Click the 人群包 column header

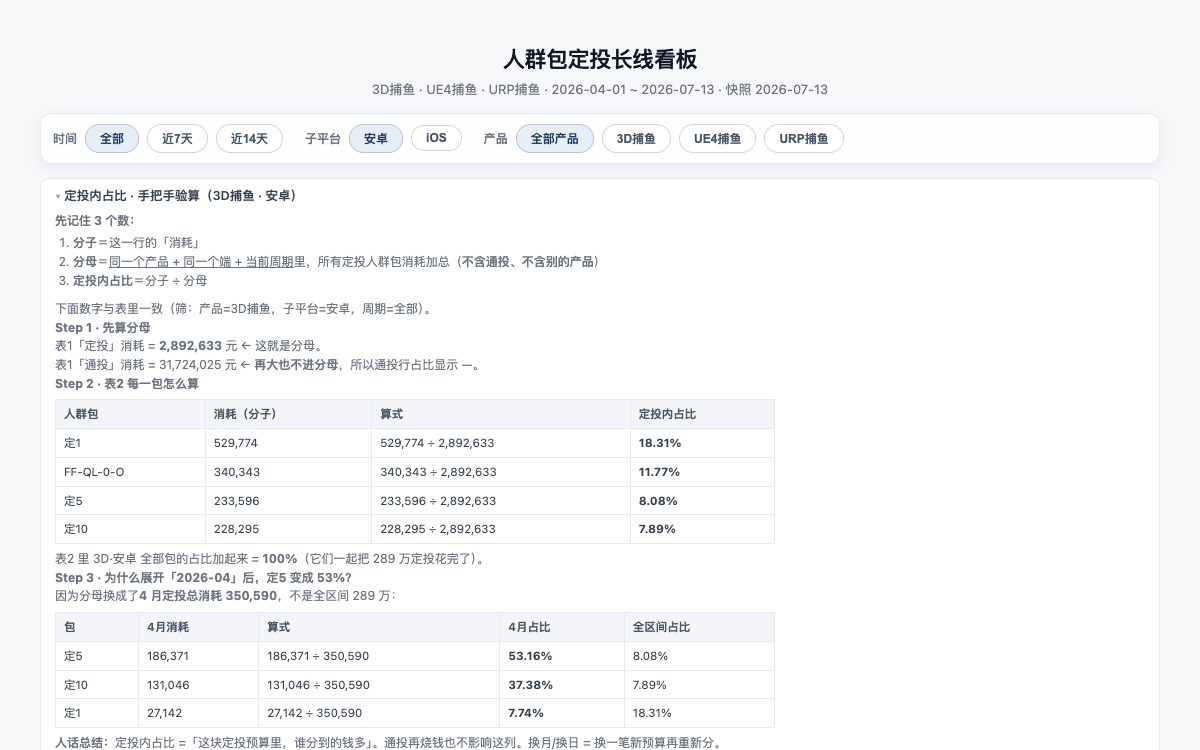131,414
